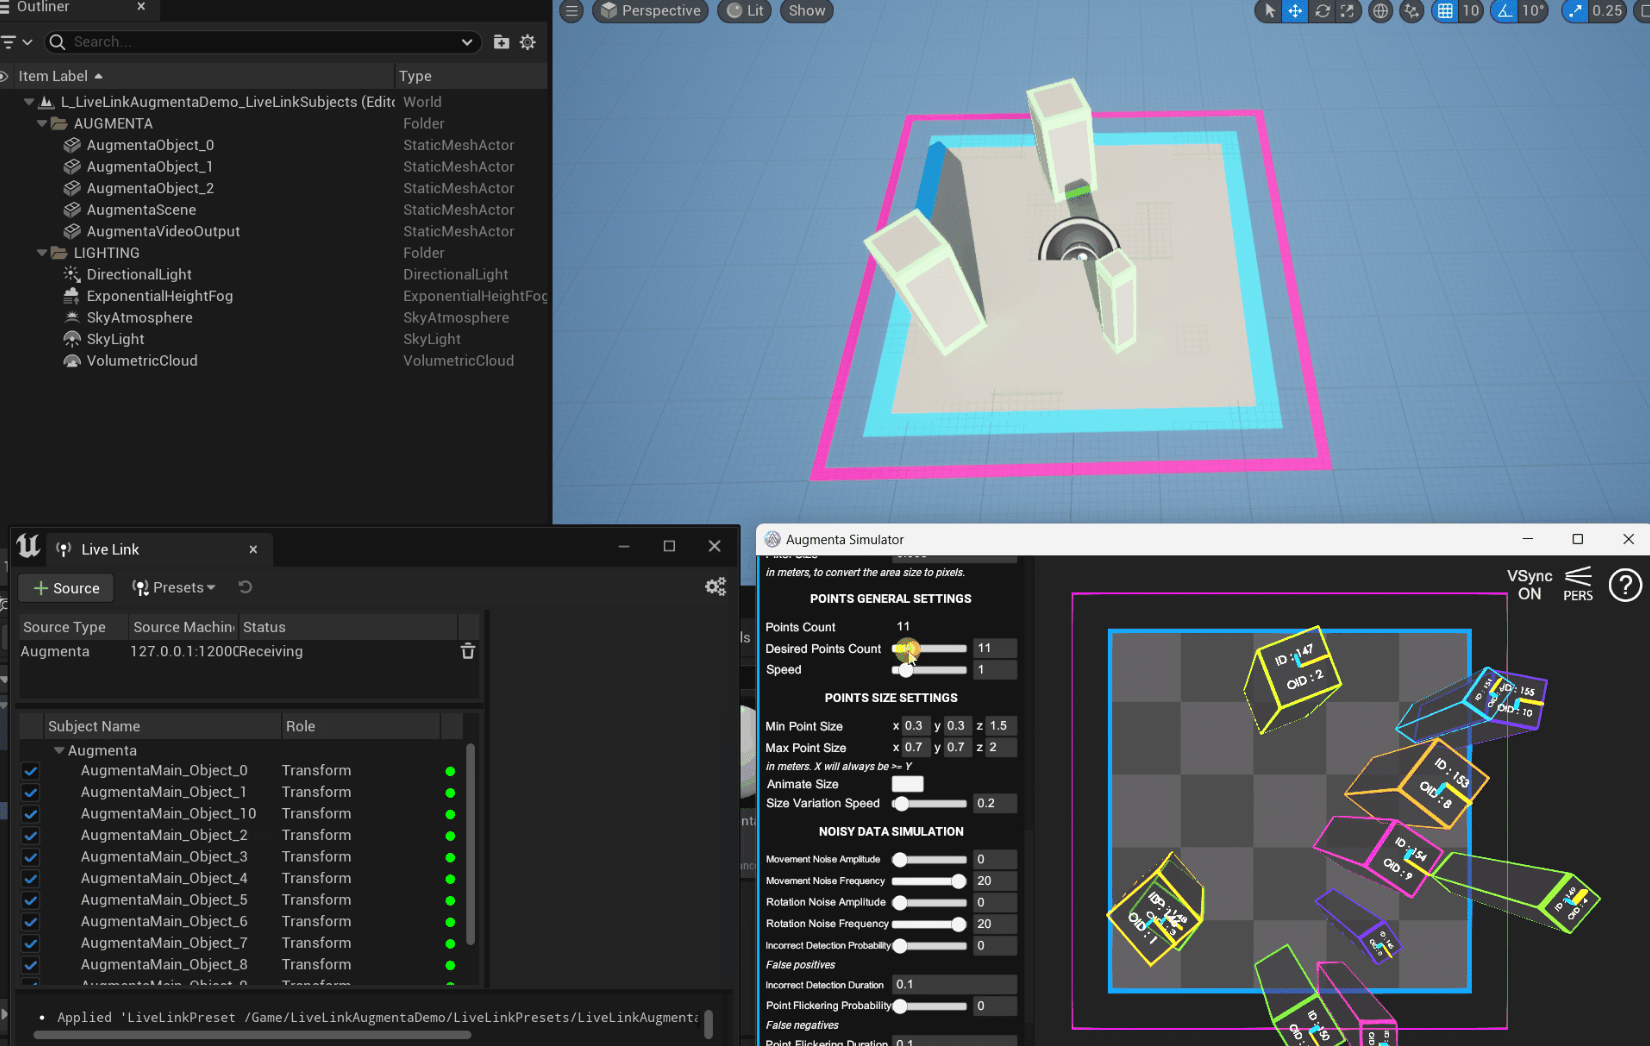Screen dimensions: 1650x1046
Task: Select AugmentaObject_0 in the Outliner
Action: (x=150, y=145)
